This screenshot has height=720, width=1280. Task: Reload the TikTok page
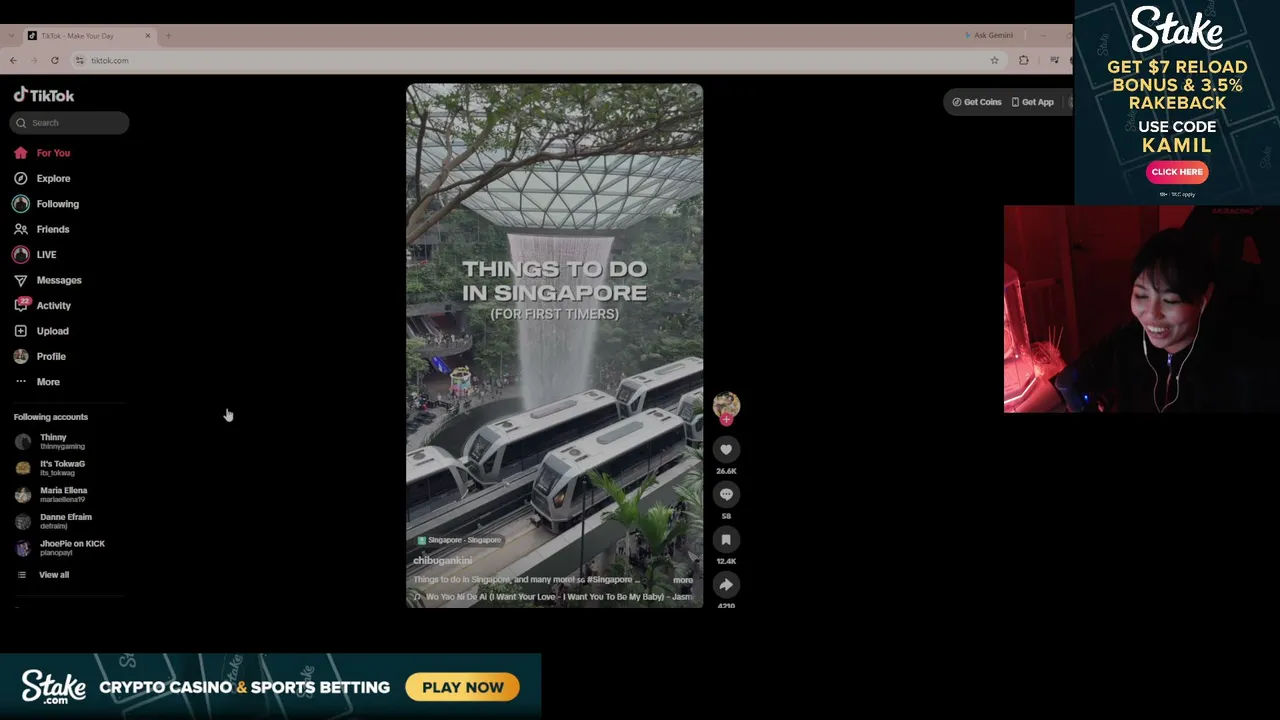click(55, 60)
